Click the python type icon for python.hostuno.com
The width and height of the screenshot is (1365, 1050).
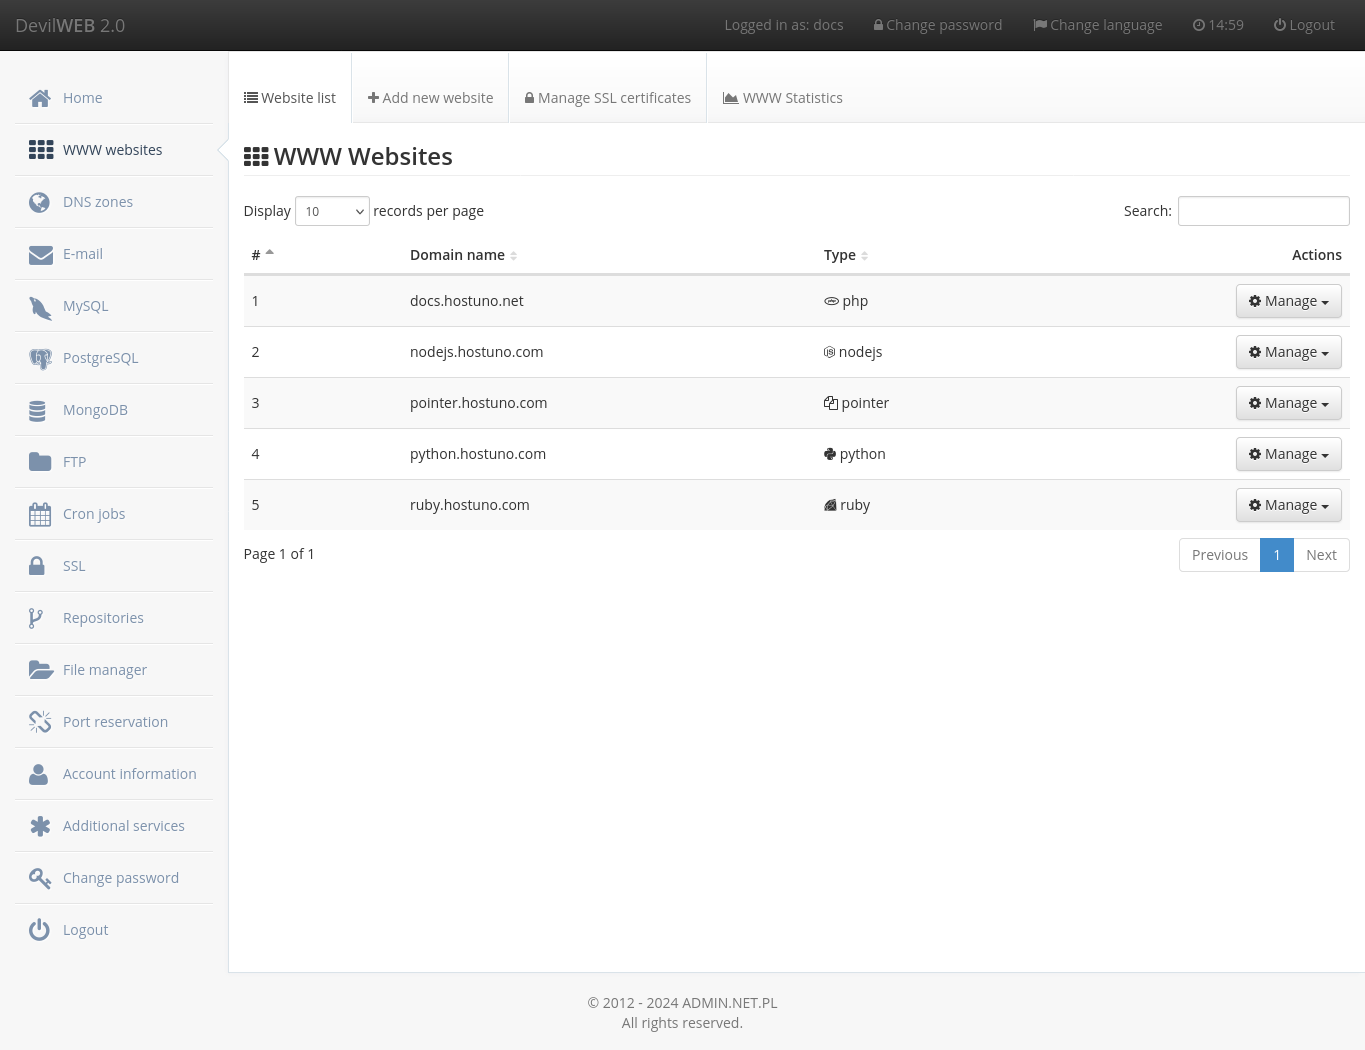click(830, 453)
